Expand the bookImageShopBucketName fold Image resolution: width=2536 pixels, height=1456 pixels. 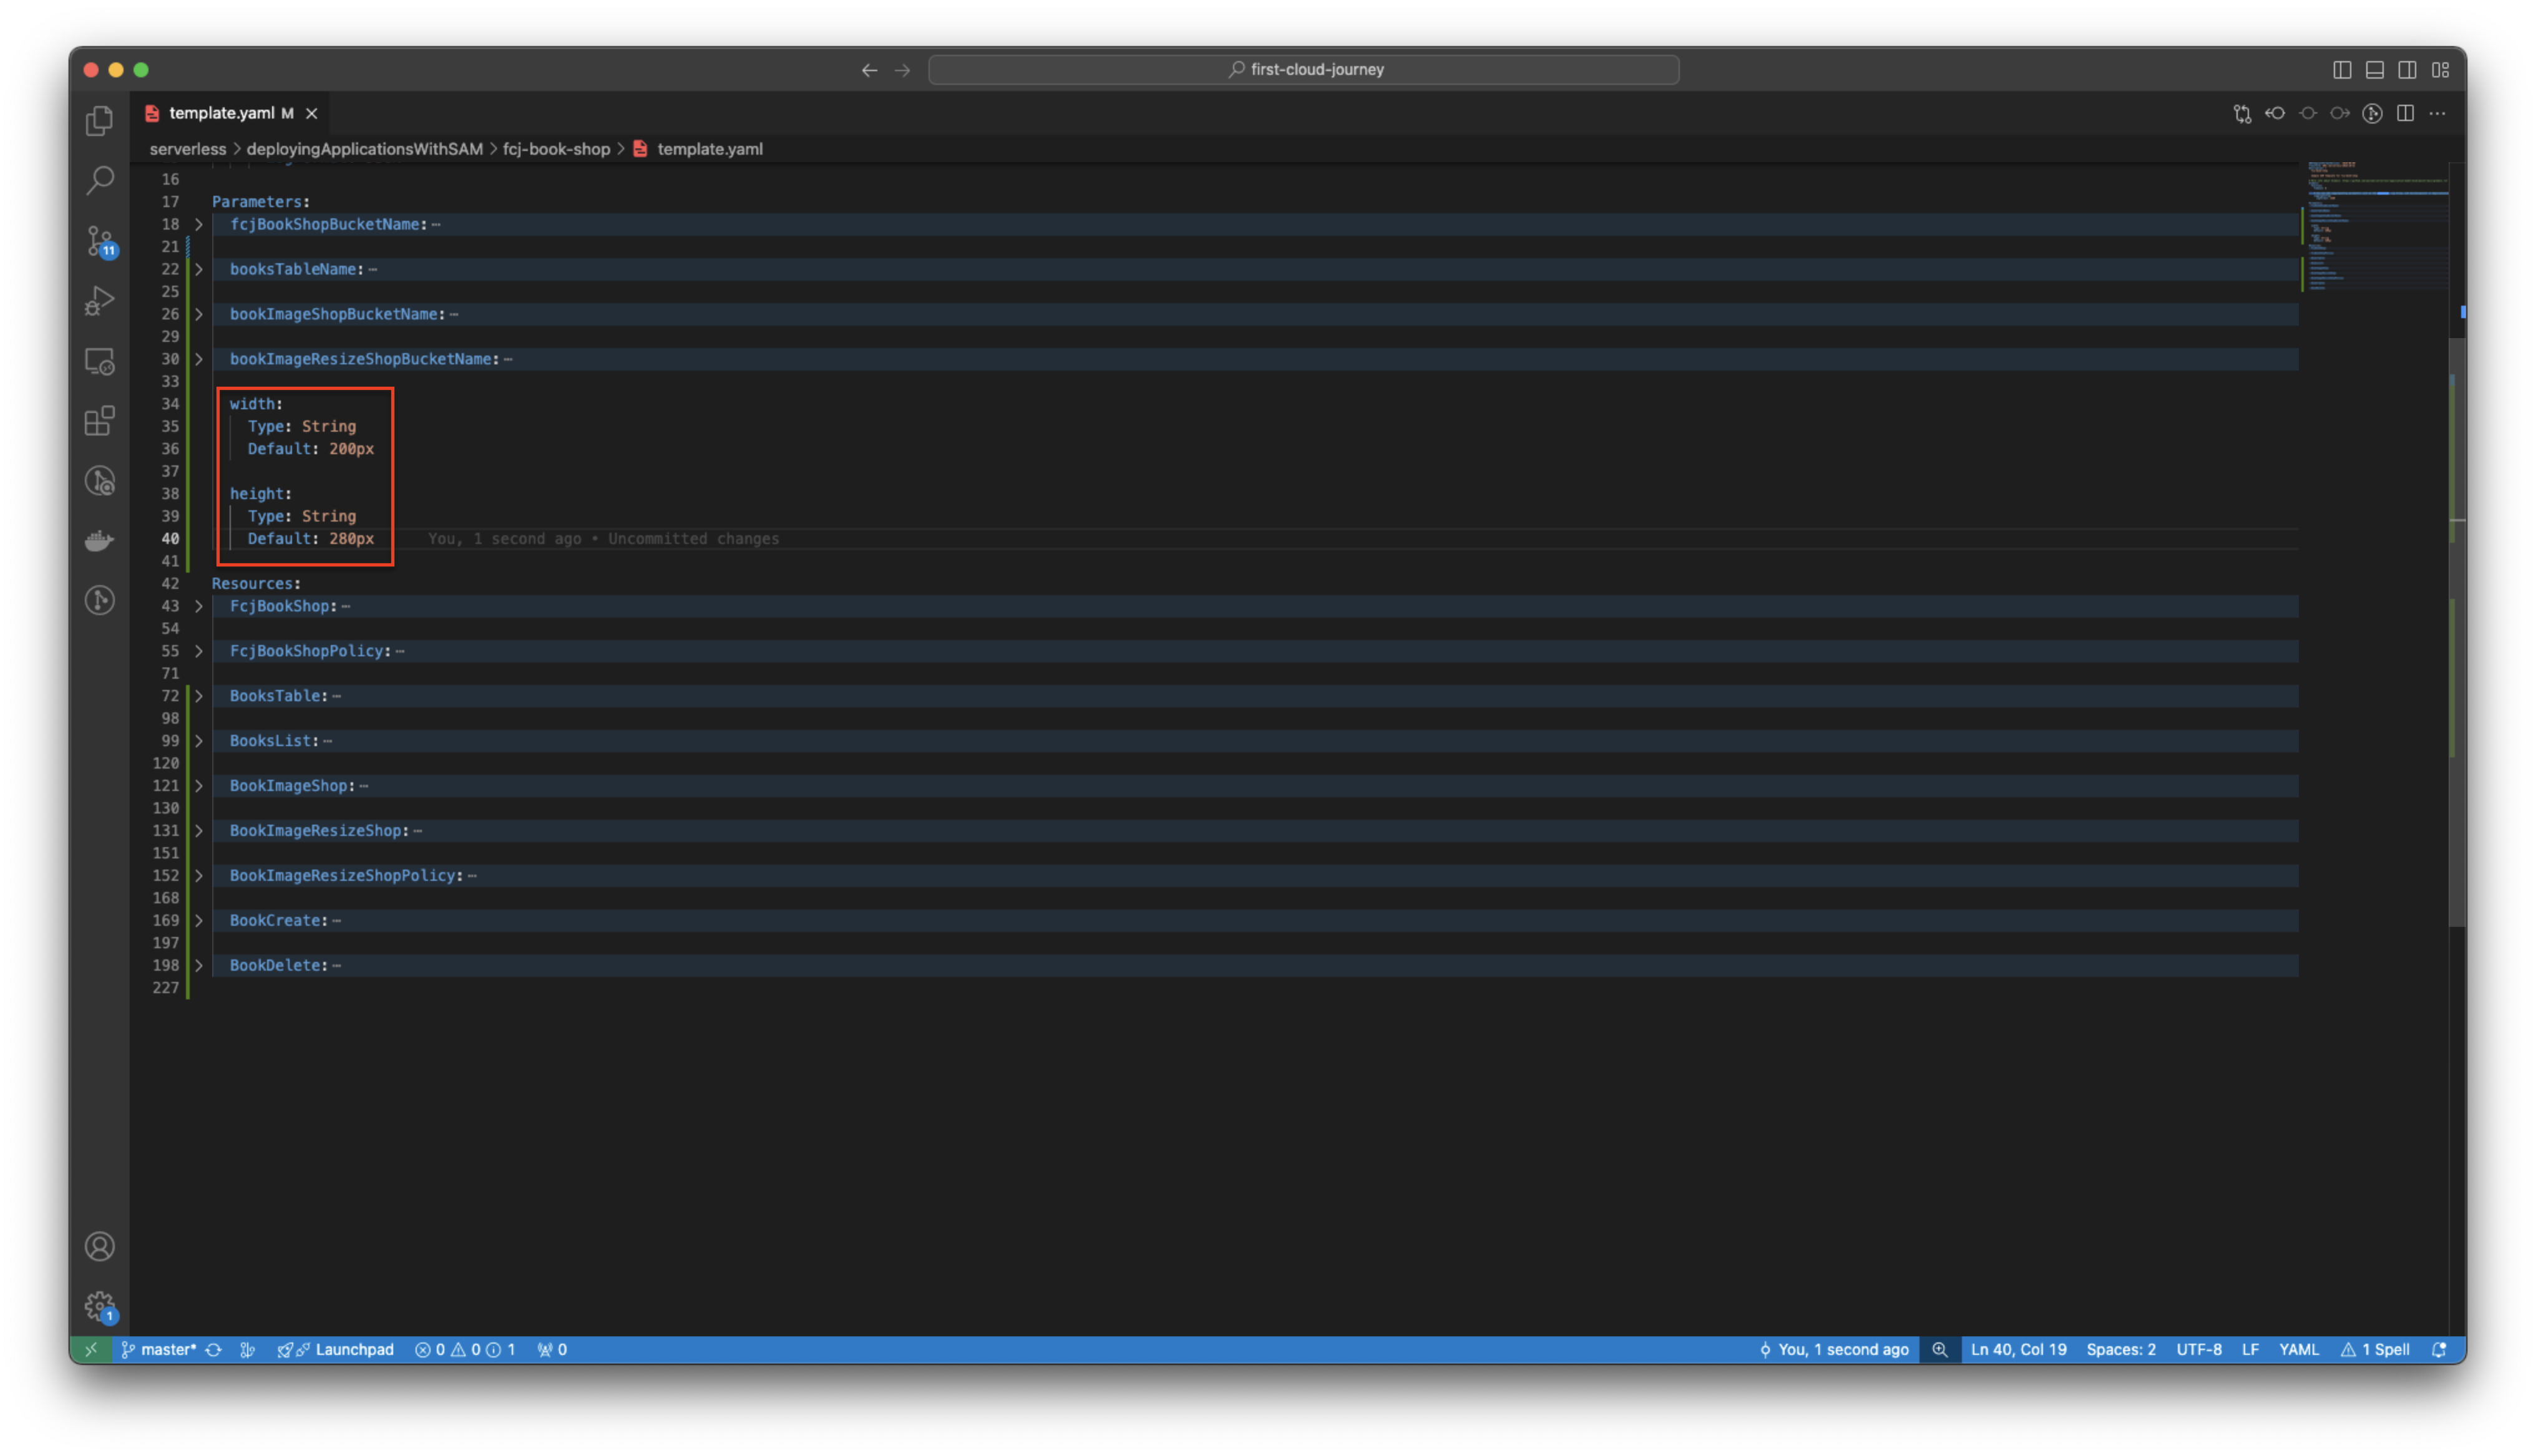[199, 315]
